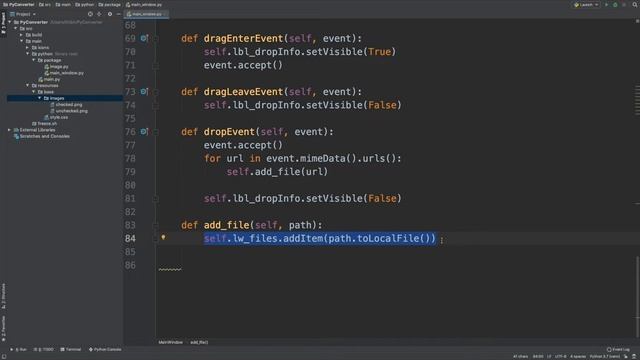The image size is (640, 360).
Task: Collapse the src folder
Action: pyautogui.click(x=16, y=29)
